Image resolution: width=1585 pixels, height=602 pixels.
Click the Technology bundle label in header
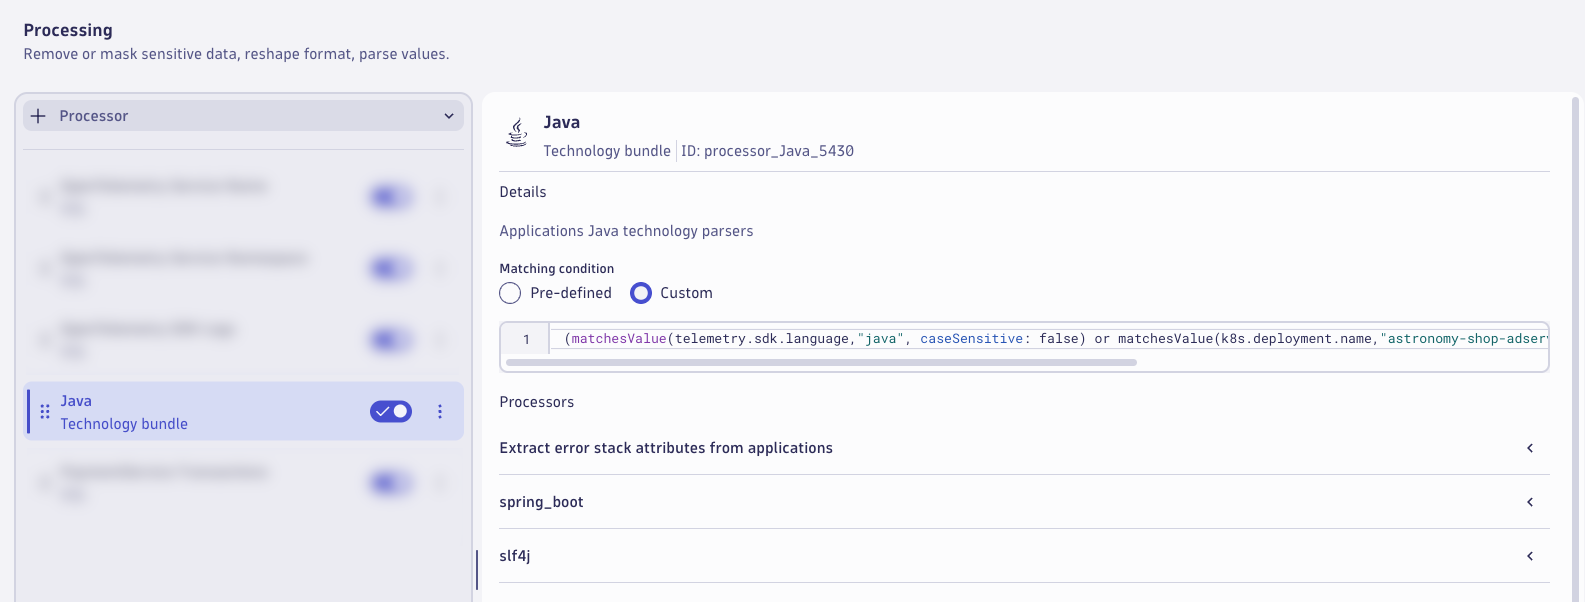click(607, 151)
